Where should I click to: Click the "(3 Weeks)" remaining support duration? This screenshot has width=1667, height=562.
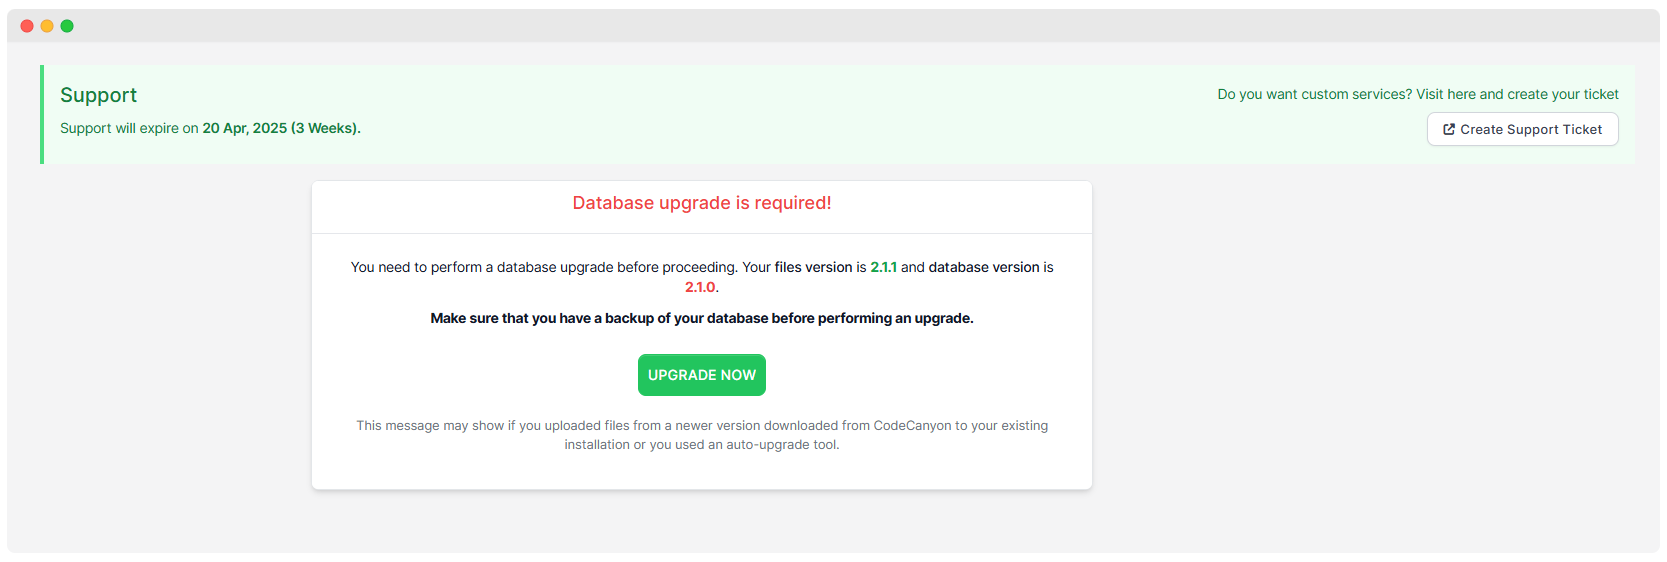coord(325,128)
